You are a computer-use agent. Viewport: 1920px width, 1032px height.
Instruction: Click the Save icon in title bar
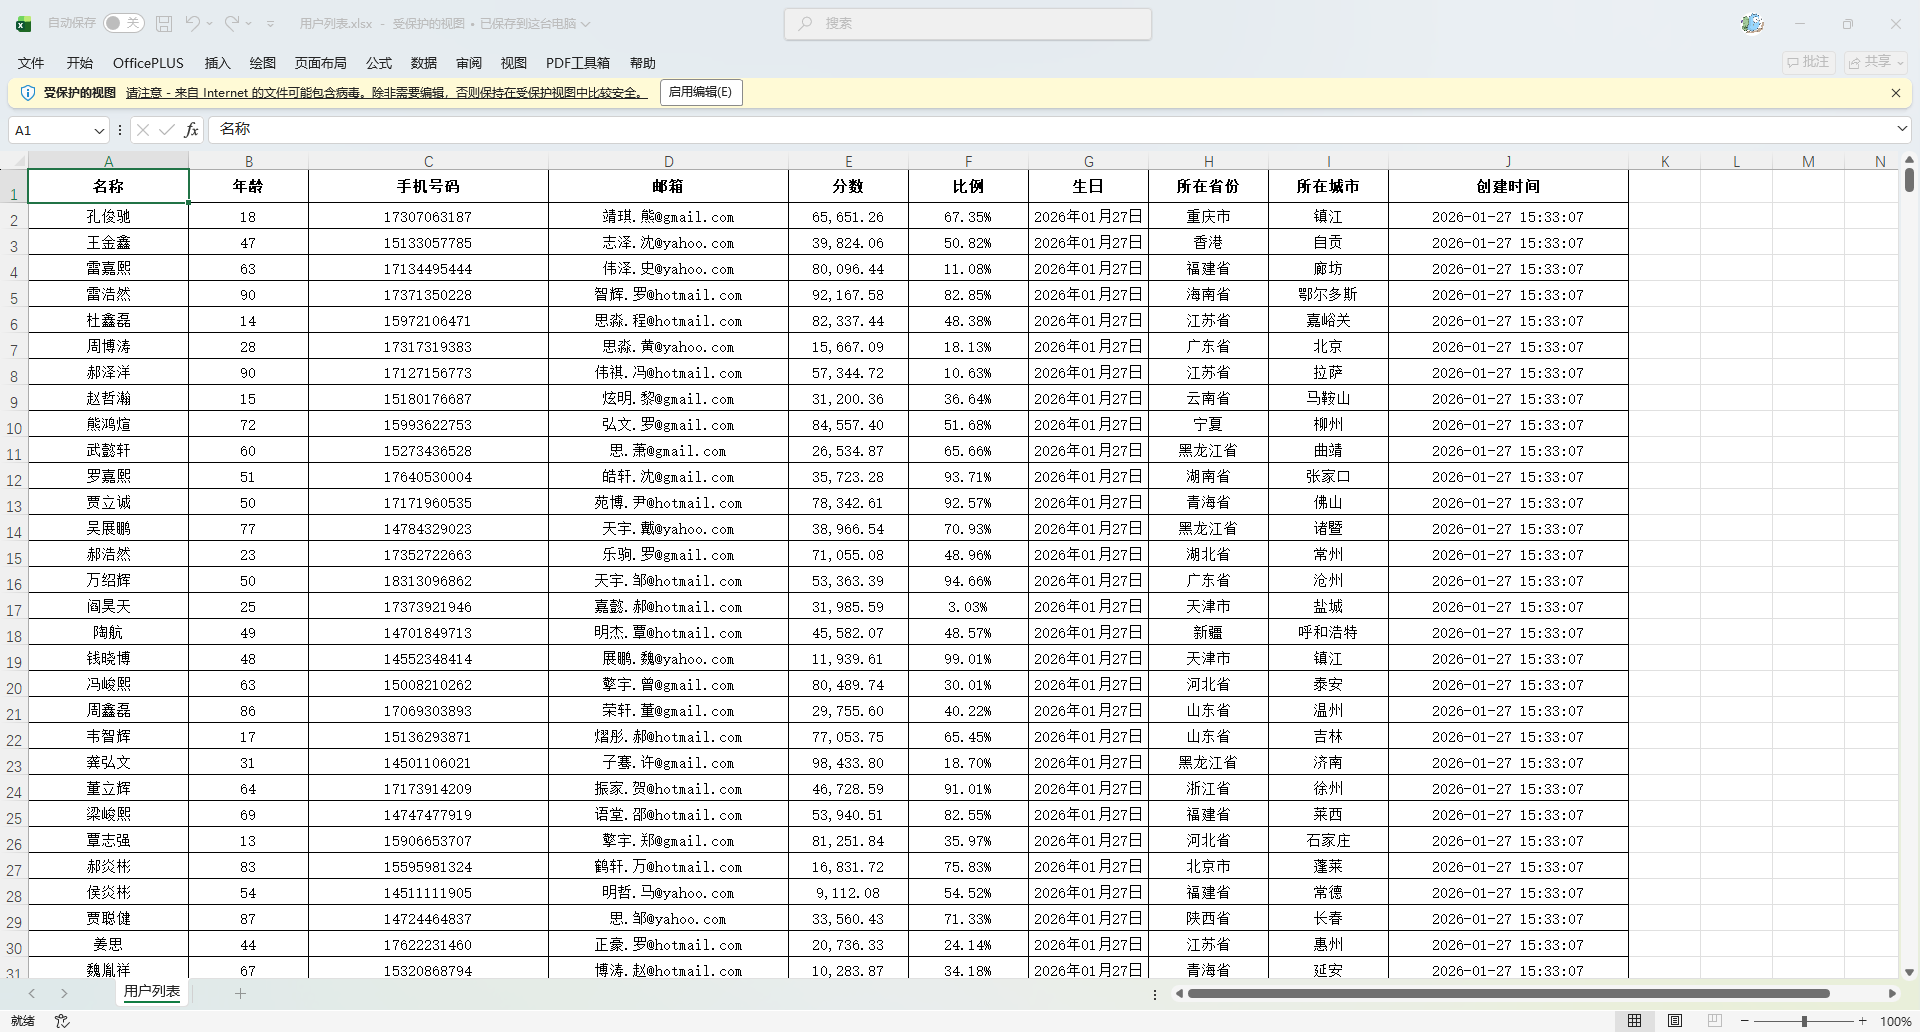click(x=164, y=23)
